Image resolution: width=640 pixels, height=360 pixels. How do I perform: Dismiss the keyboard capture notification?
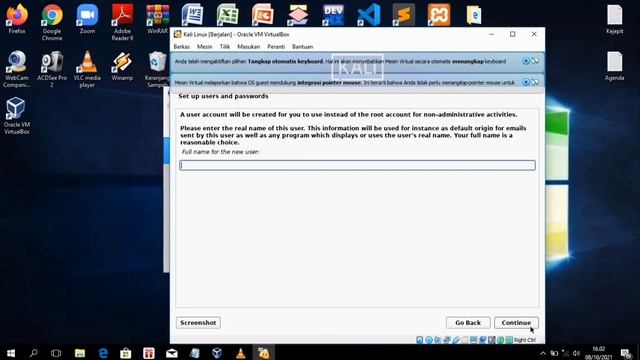526,61
